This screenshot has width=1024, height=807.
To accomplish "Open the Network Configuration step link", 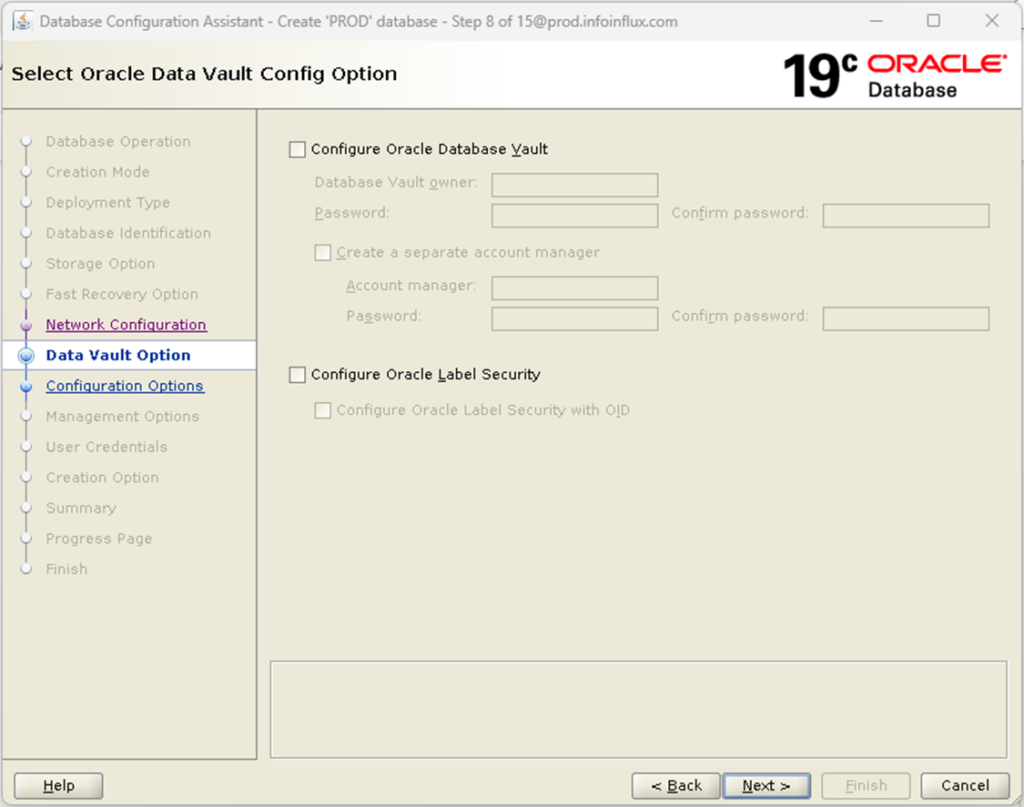I will tap(125, 324).
